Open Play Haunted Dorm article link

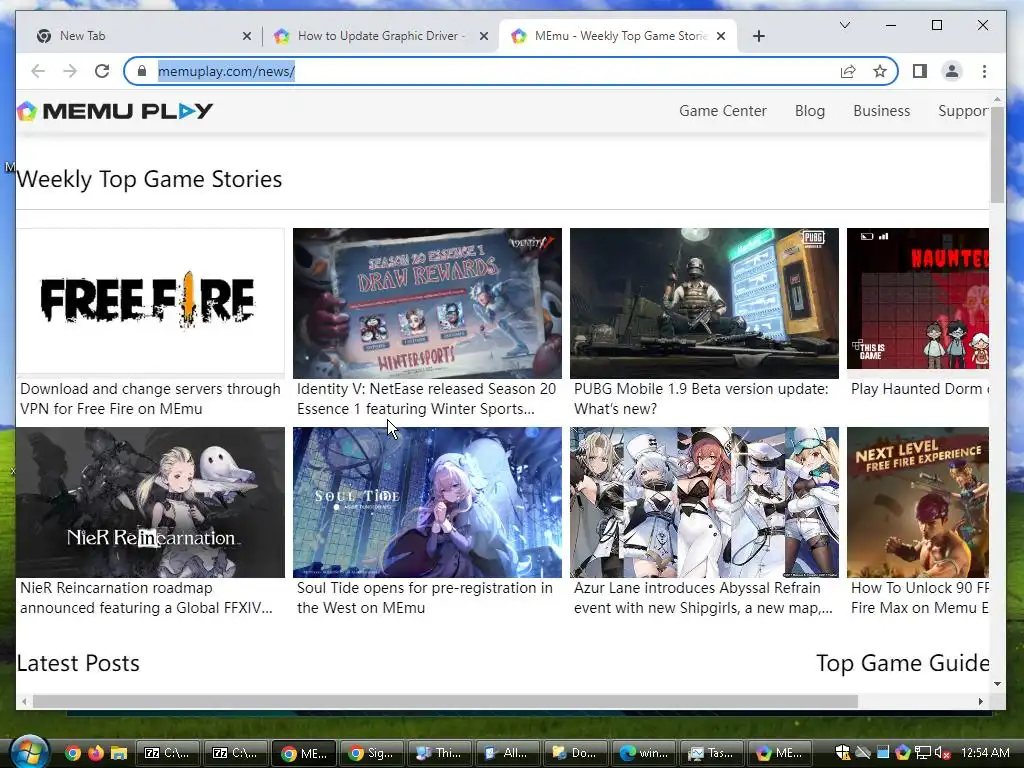(920, 389)
